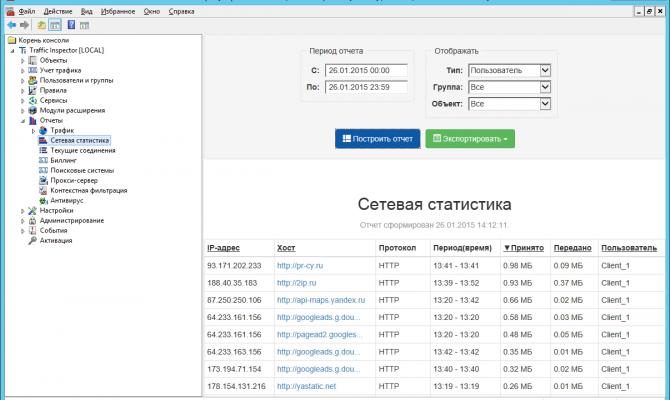Click the Экспортировать button
Screen dimensions: 670x400
click(469, 138)
